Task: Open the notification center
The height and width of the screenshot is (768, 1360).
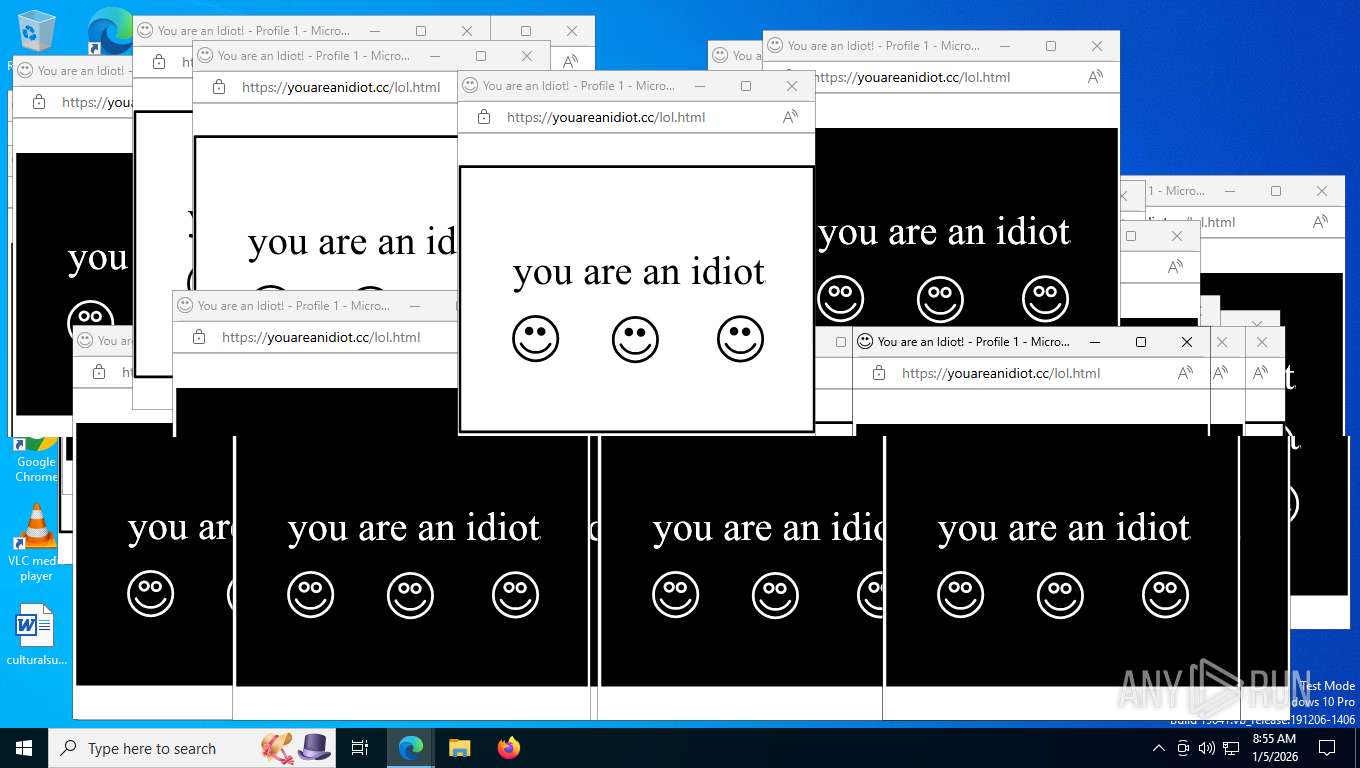Action: coord(1327,748)
